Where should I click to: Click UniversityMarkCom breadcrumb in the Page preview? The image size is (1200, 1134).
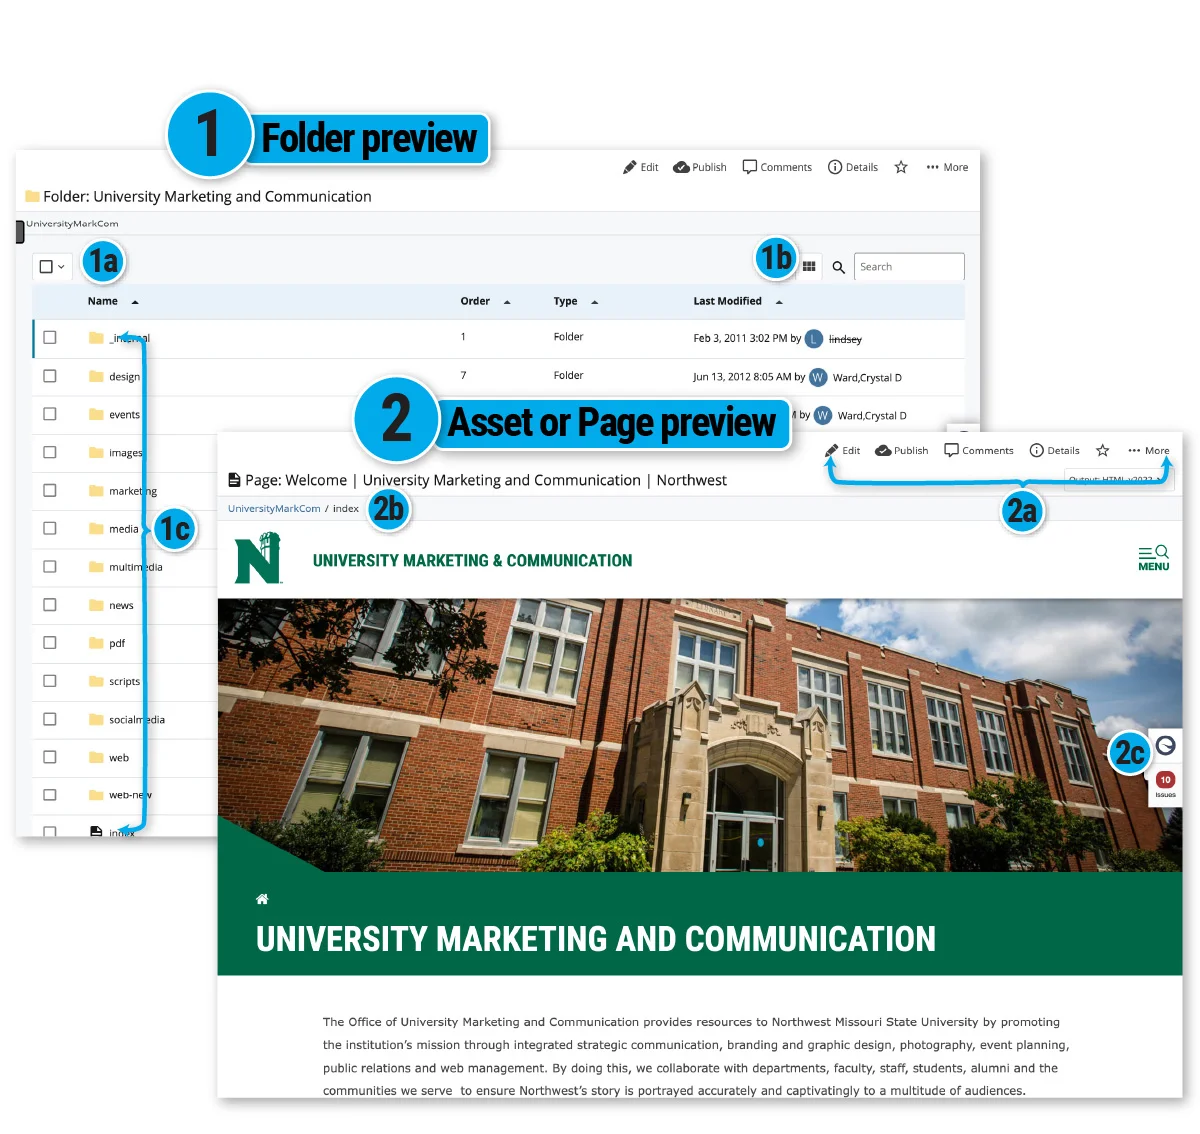(274, 509)
